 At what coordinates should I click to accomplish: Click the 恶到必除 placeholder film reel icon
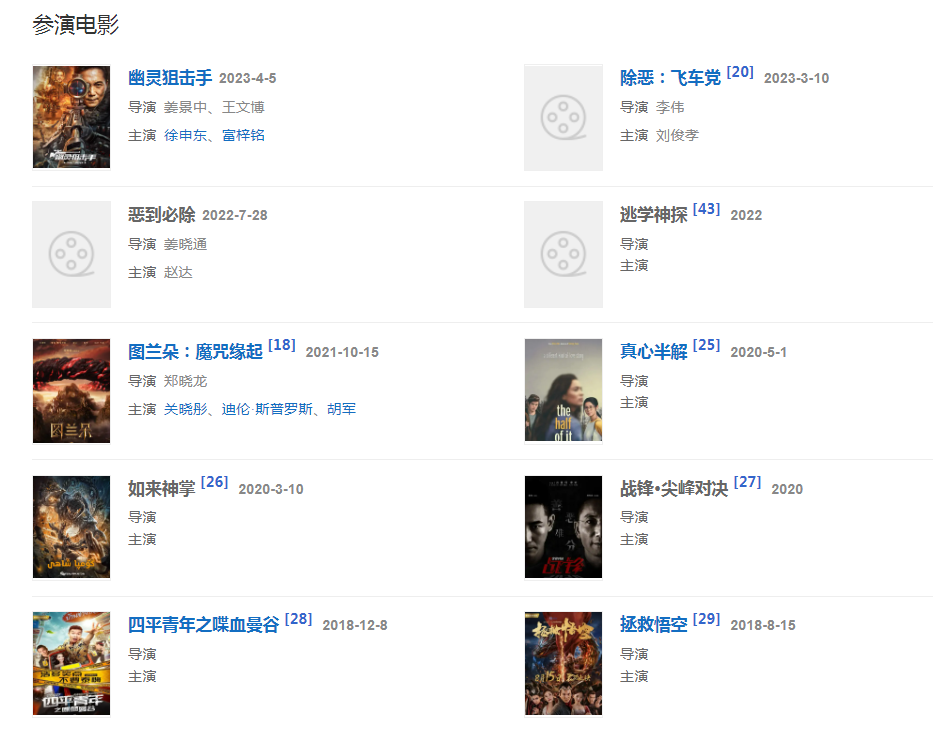point(71,254)
